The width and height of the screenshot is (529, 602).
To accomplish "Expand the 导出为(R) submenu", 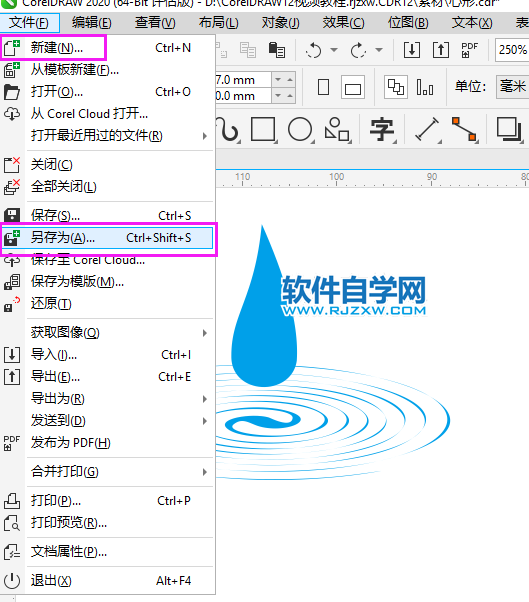I will (107, 399).
